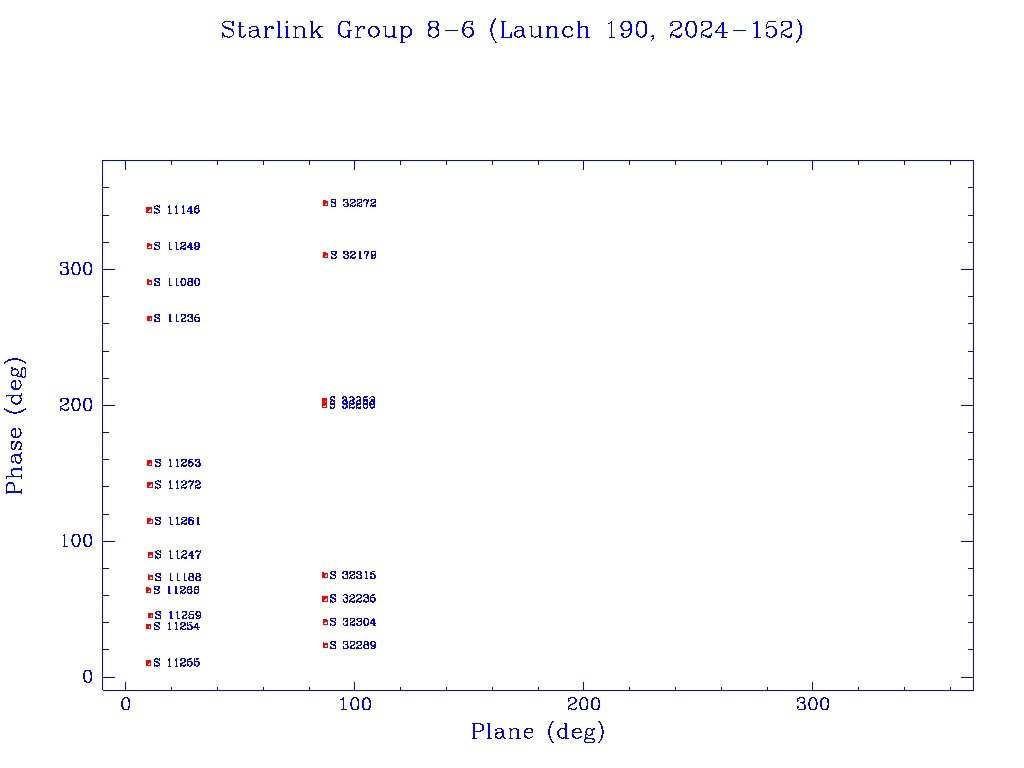Click the satellite label S 11259
The image size is (1024, 768).
[x=178, y=615]
